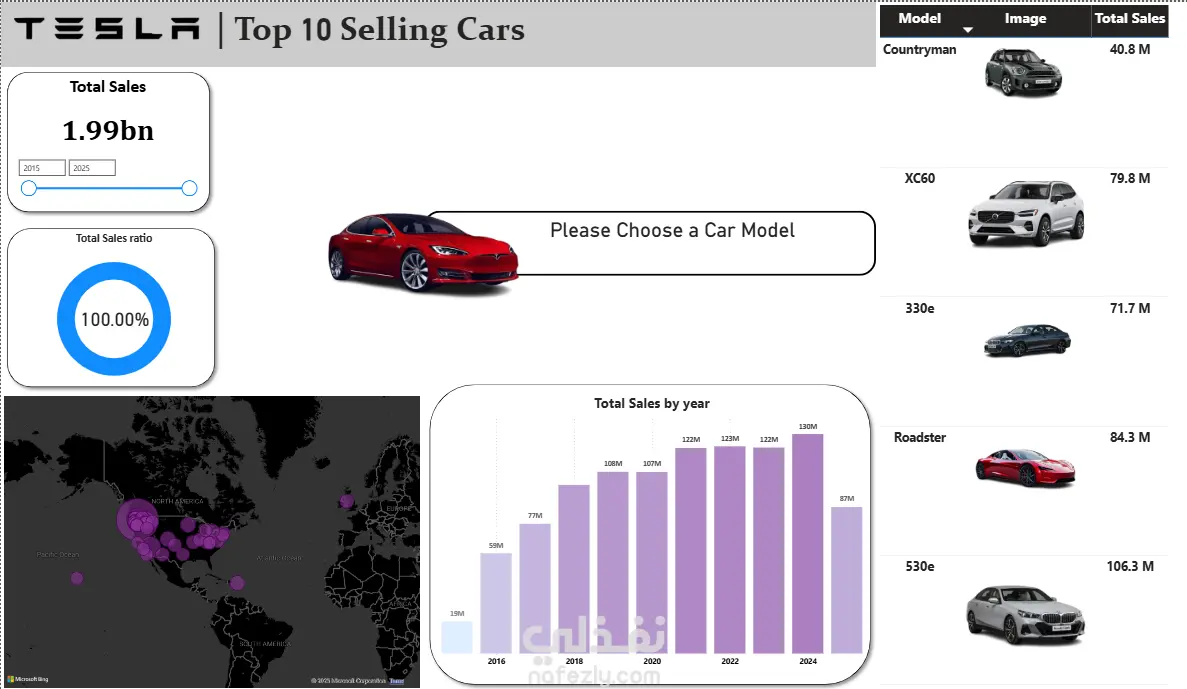The image size is (1187, 689).
Task: Sort by Total Sales column header
Action: [x=1129, y=18]
